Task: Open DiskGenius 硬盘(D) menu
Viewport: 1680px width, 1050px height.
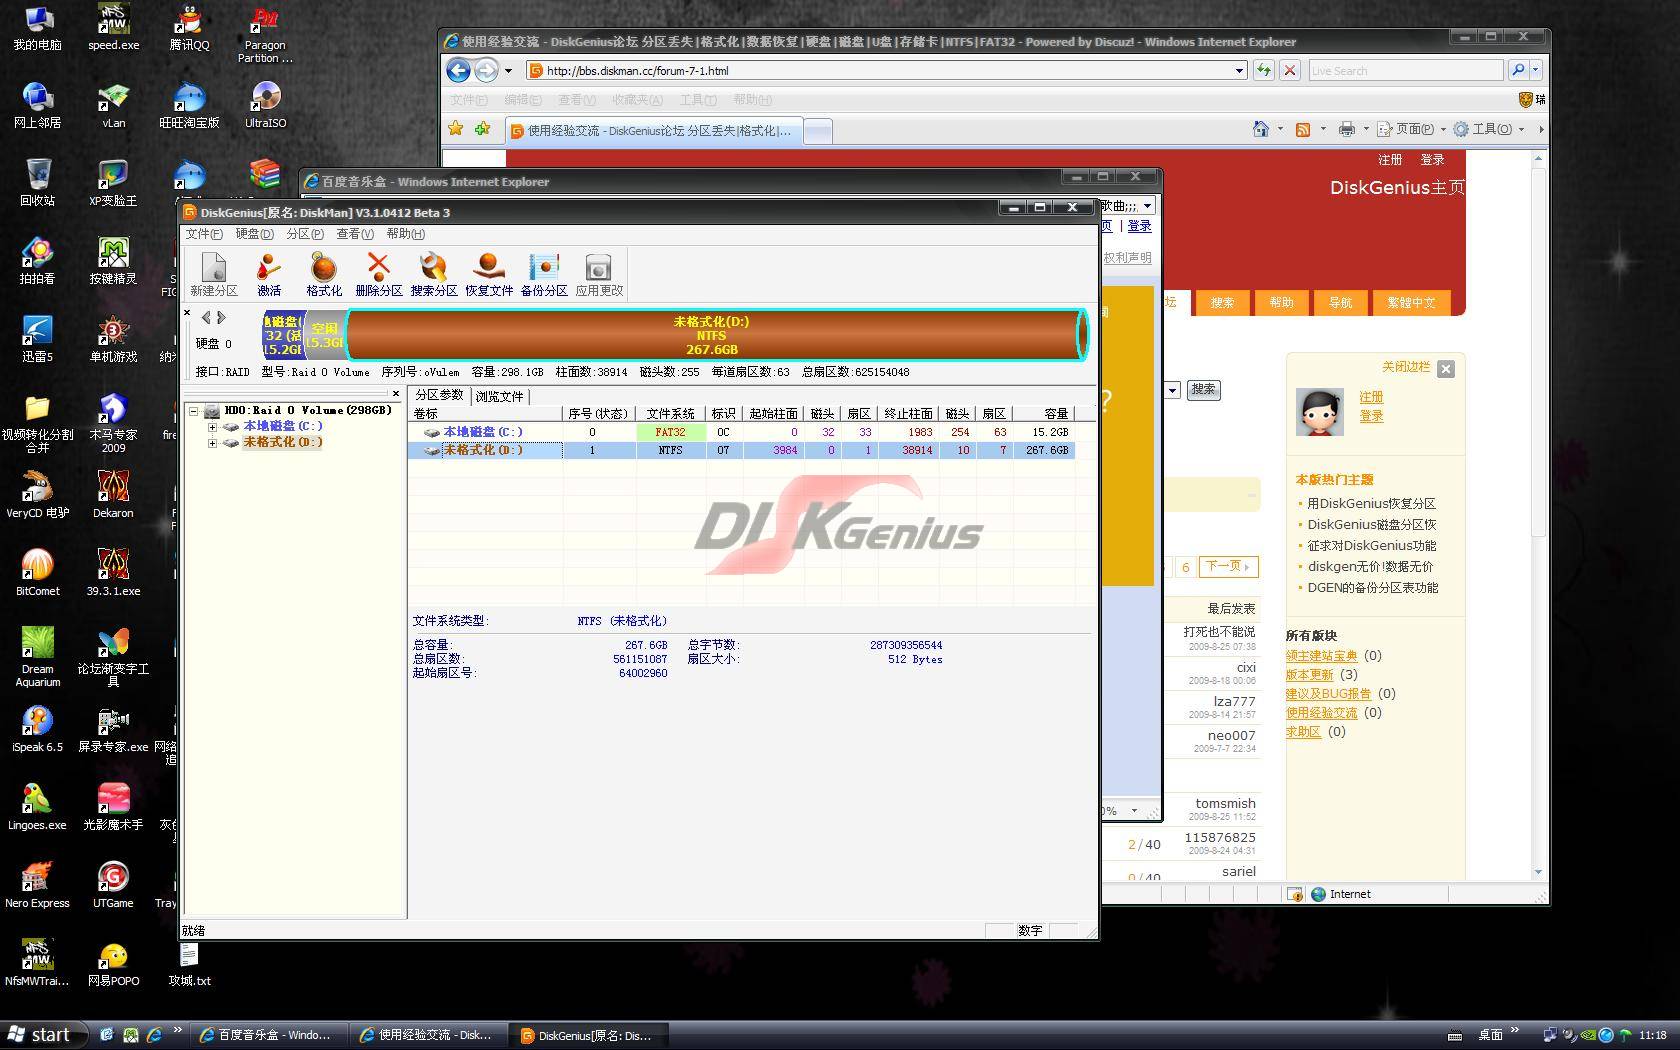Action: tap(254, 234)
